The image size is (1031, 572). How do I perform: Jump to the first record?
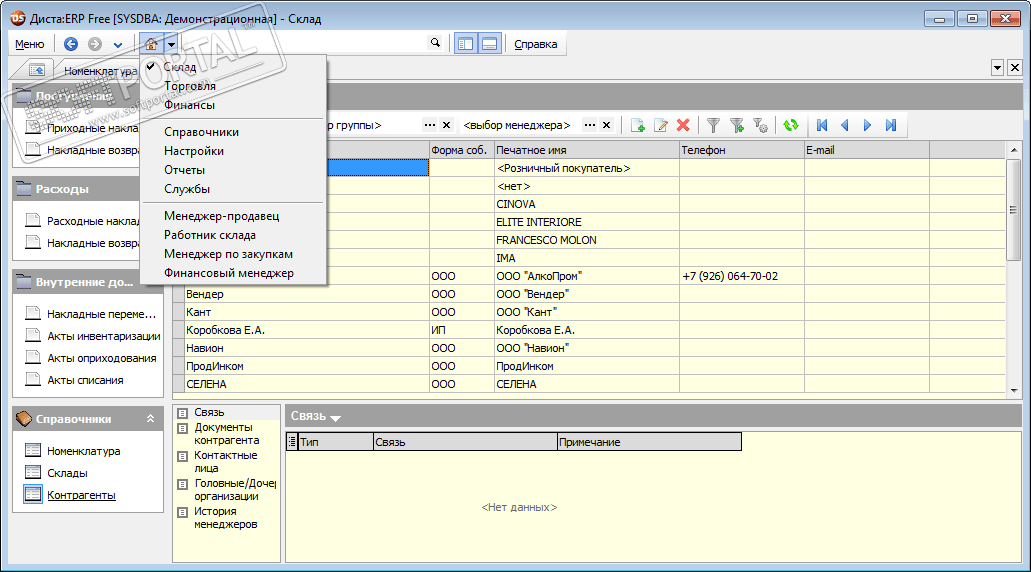(x=822, y=125)
